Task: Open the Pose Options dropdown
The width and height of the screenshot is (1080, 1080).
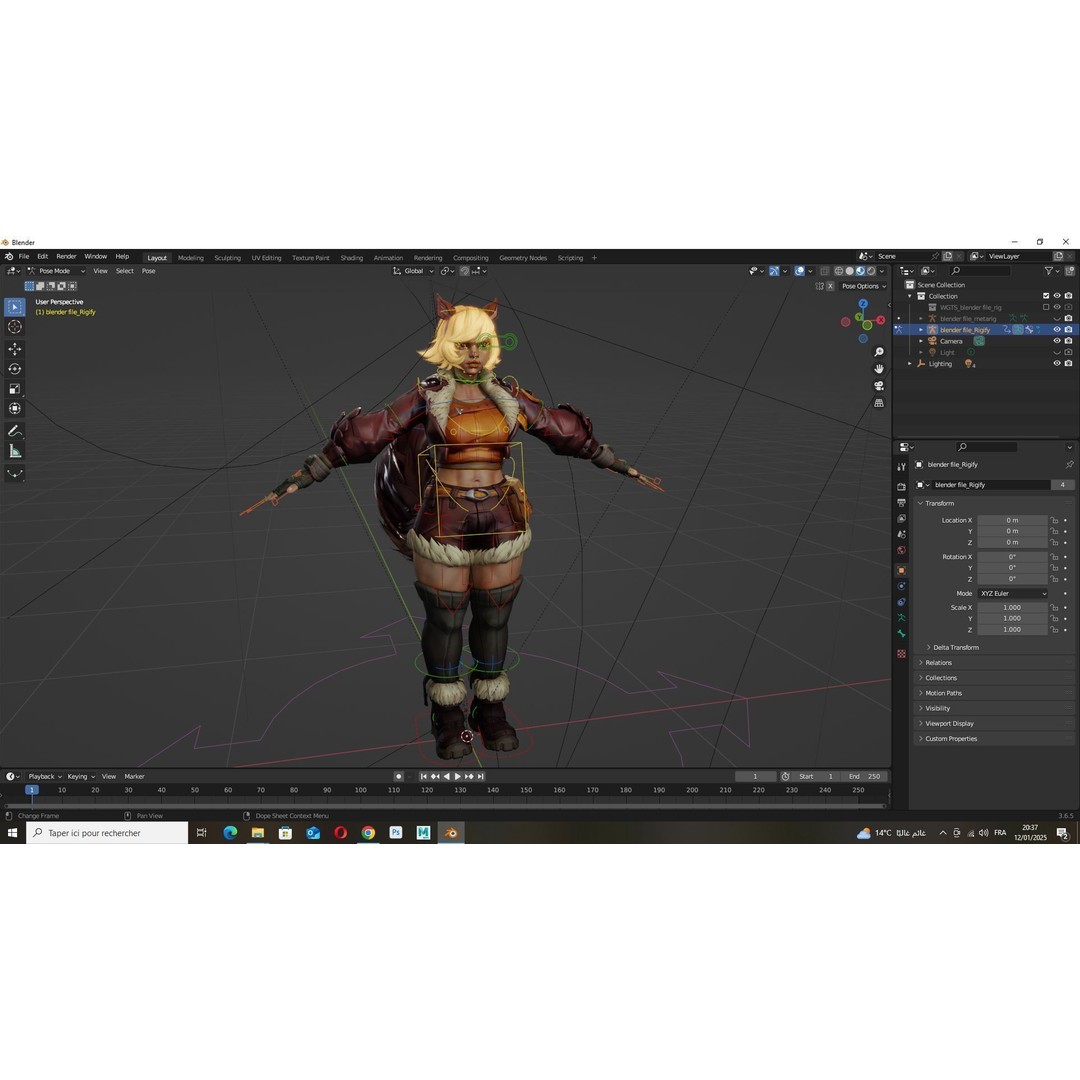Action: coord(864,286)
